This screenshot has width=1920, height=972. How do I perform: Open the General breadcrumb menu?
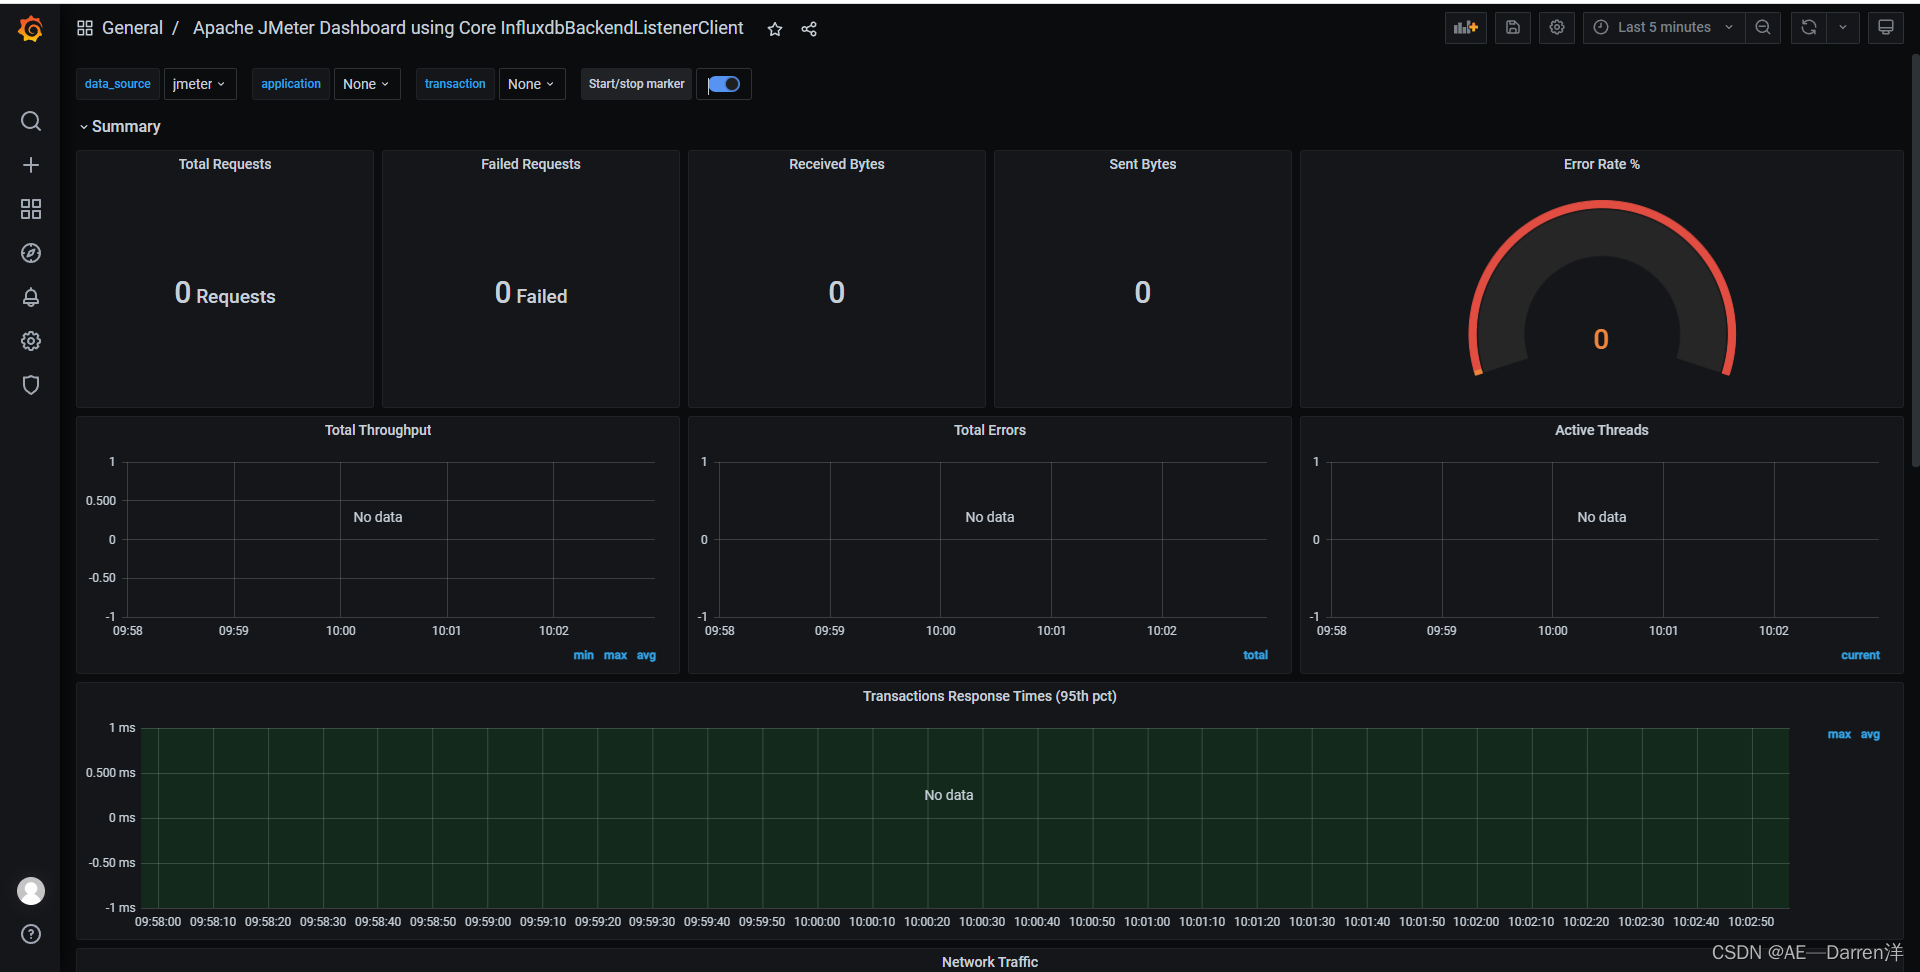point(132,27)
